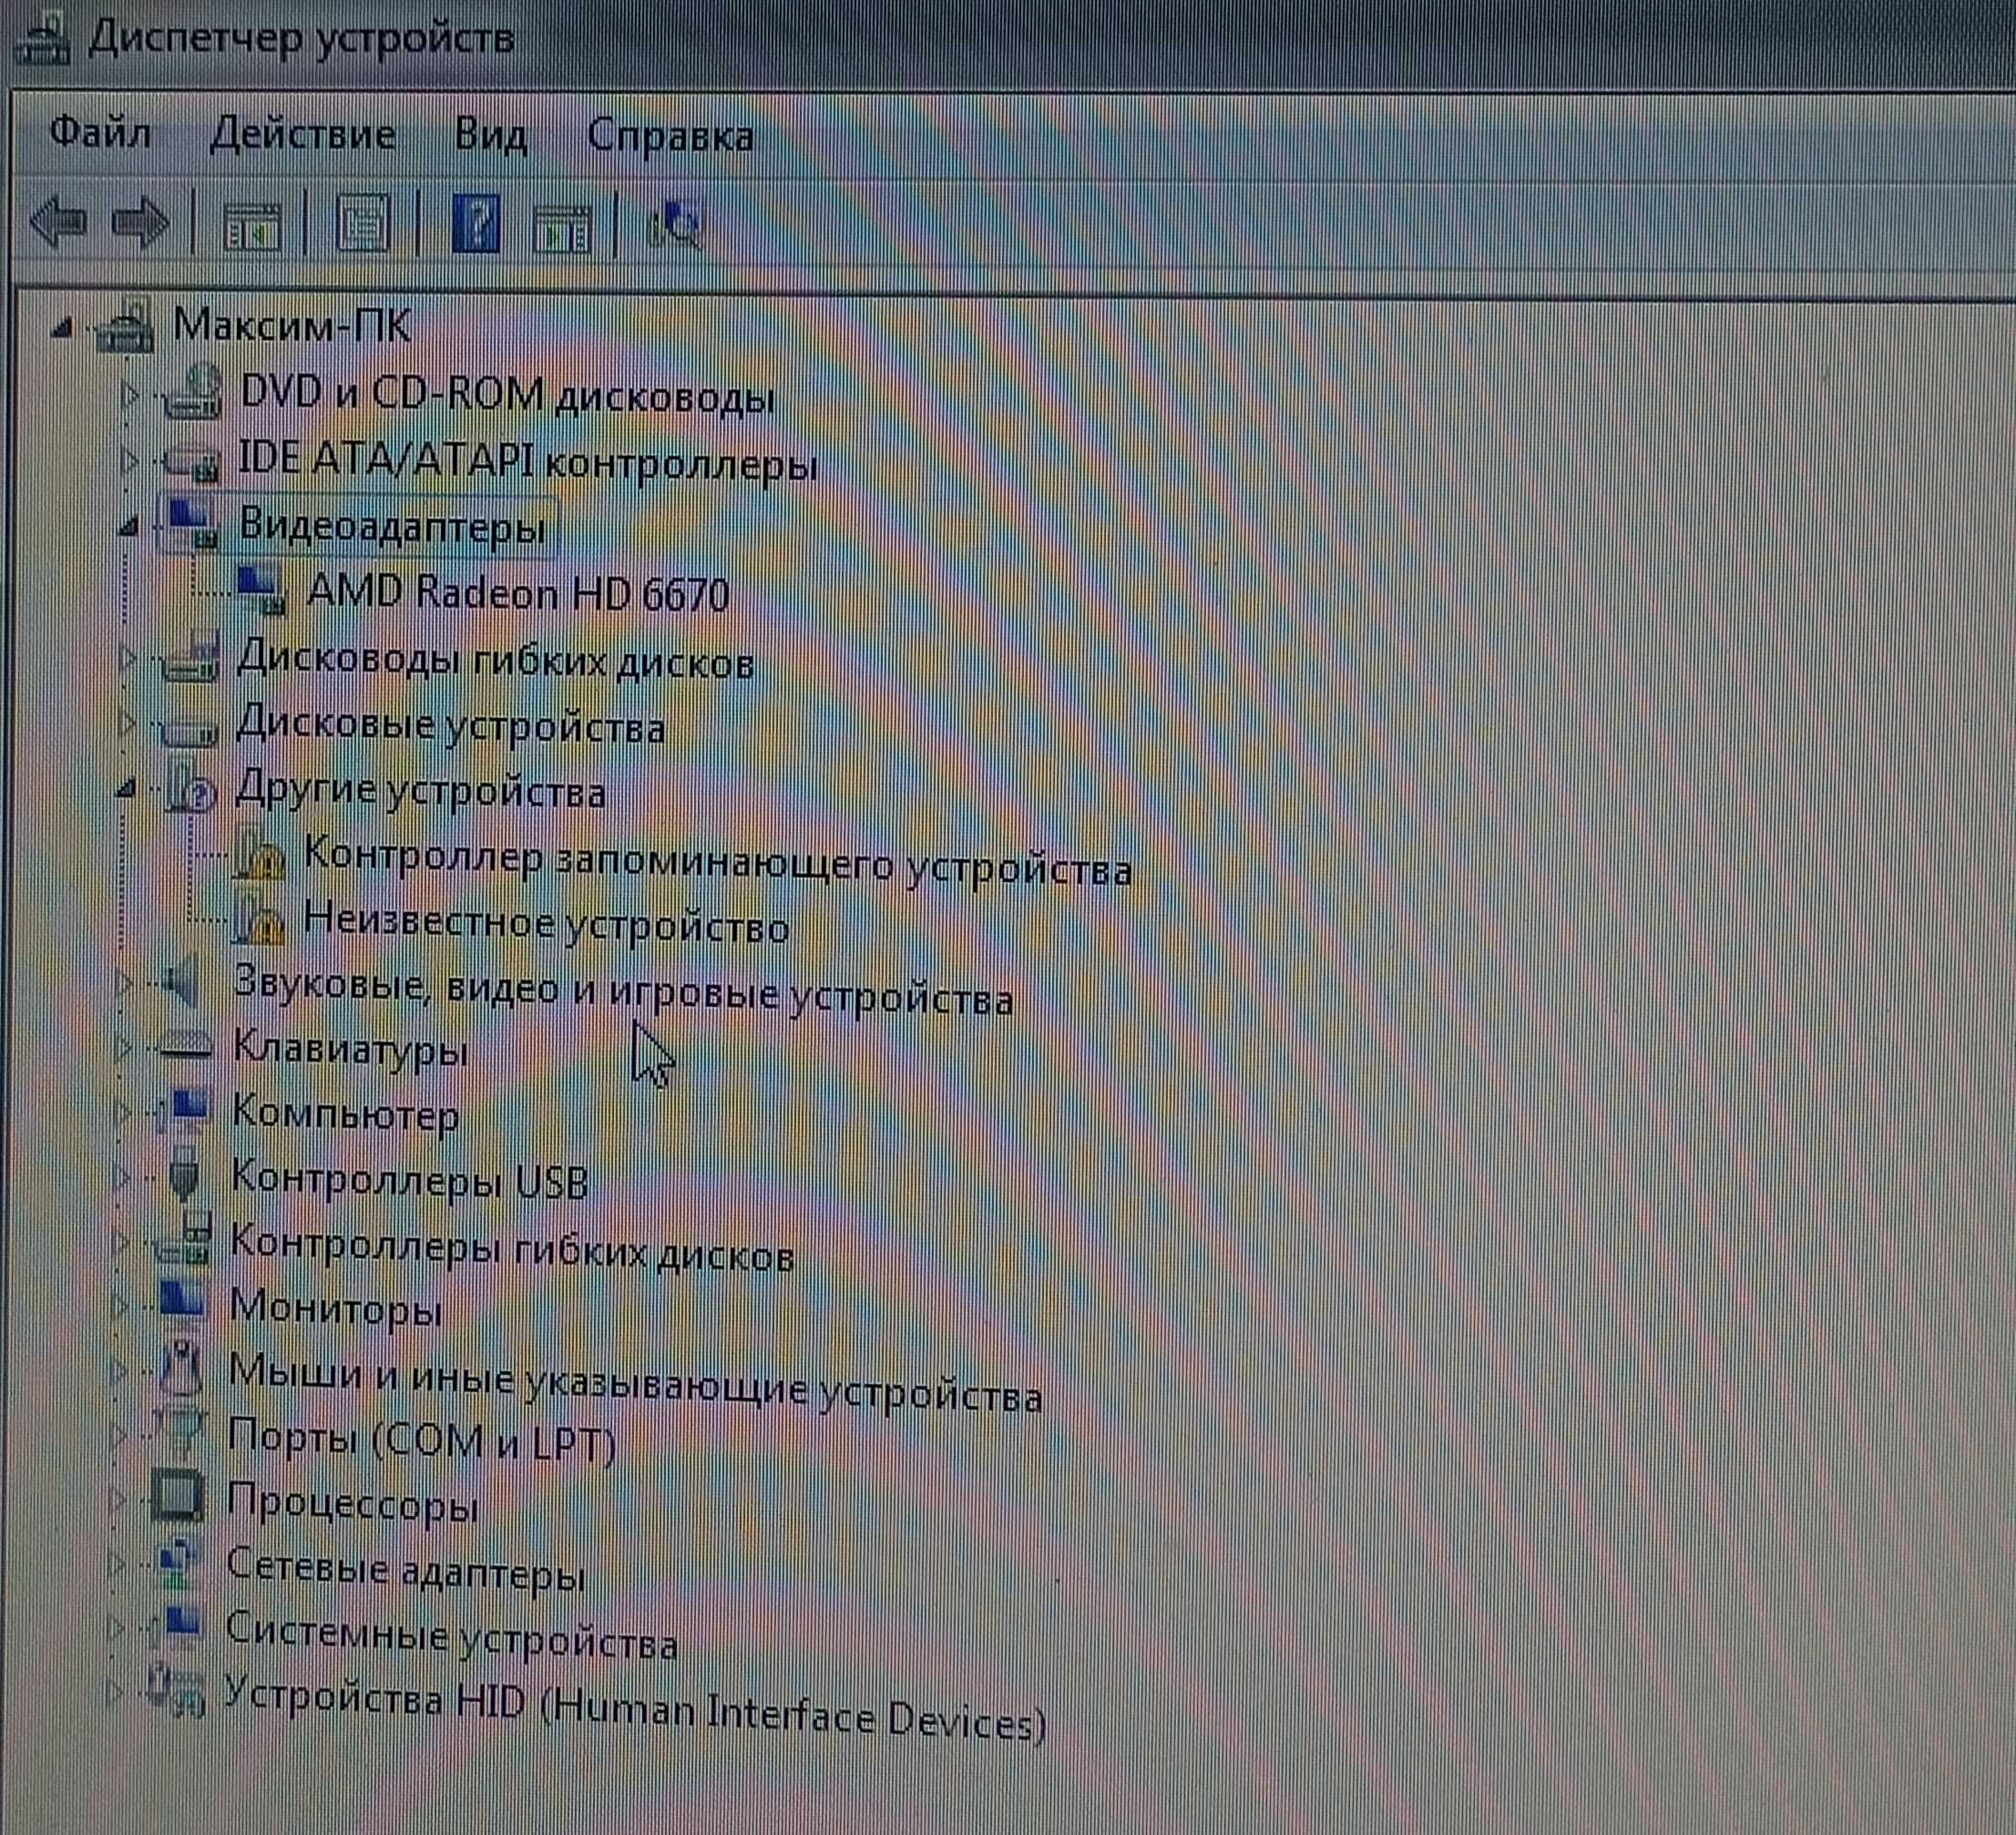
Task: Click the Back arrow toolbar icon
Action: coord(57,222)
